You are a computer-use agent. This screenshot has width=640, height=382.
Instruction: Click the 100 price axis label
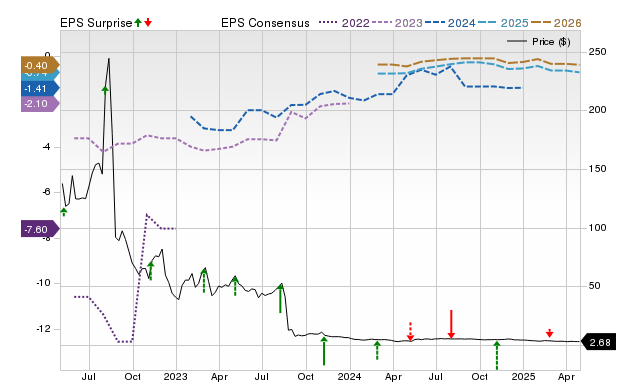598,227
